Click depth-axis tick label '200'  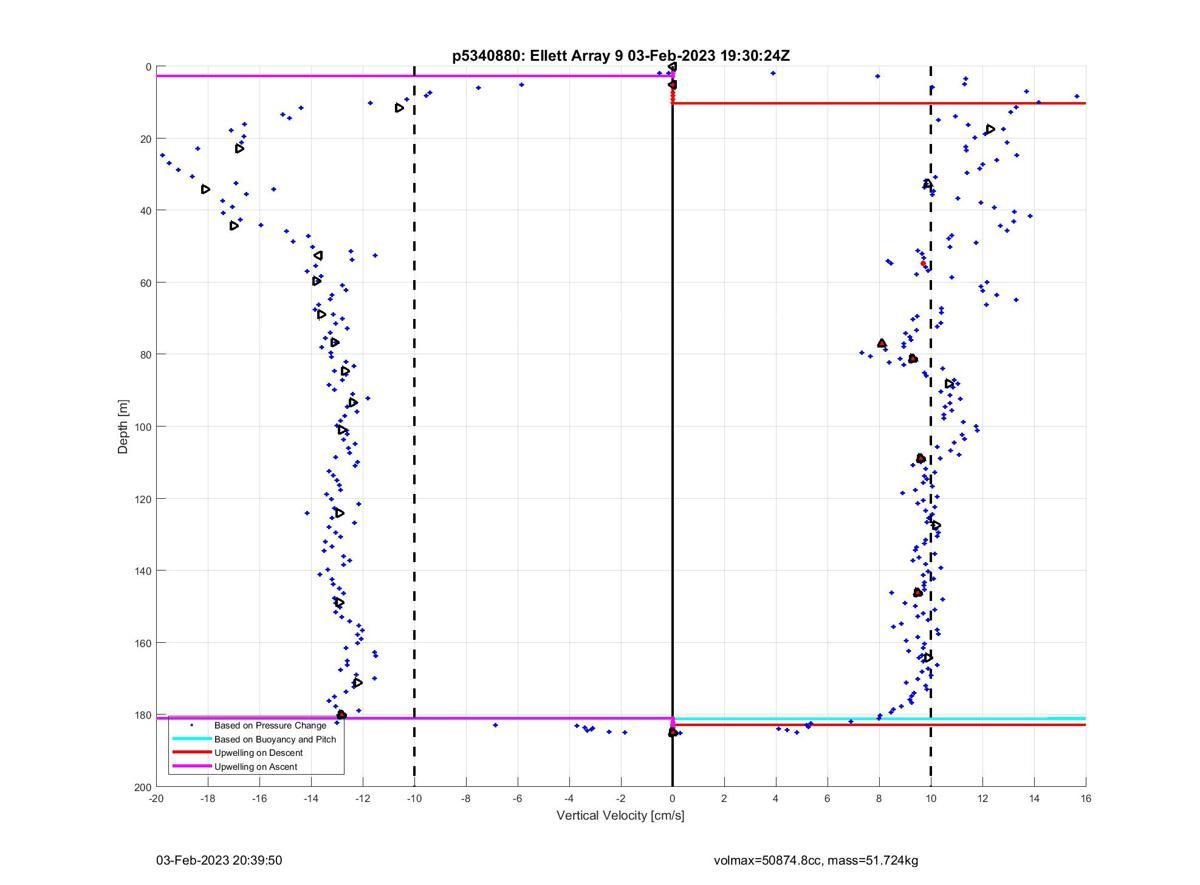[142, 787]
